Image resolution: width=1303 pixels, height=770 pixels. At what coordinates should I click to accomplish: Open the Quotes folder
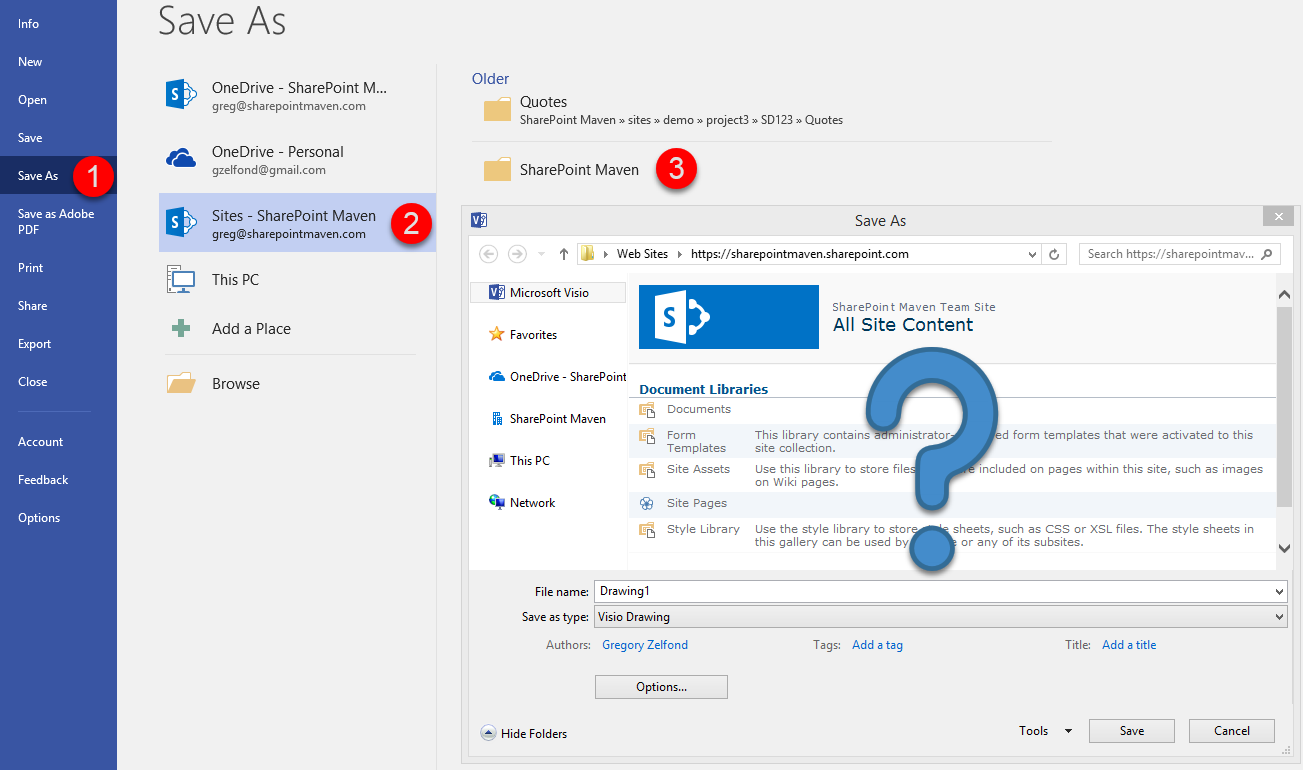[543, 101]
